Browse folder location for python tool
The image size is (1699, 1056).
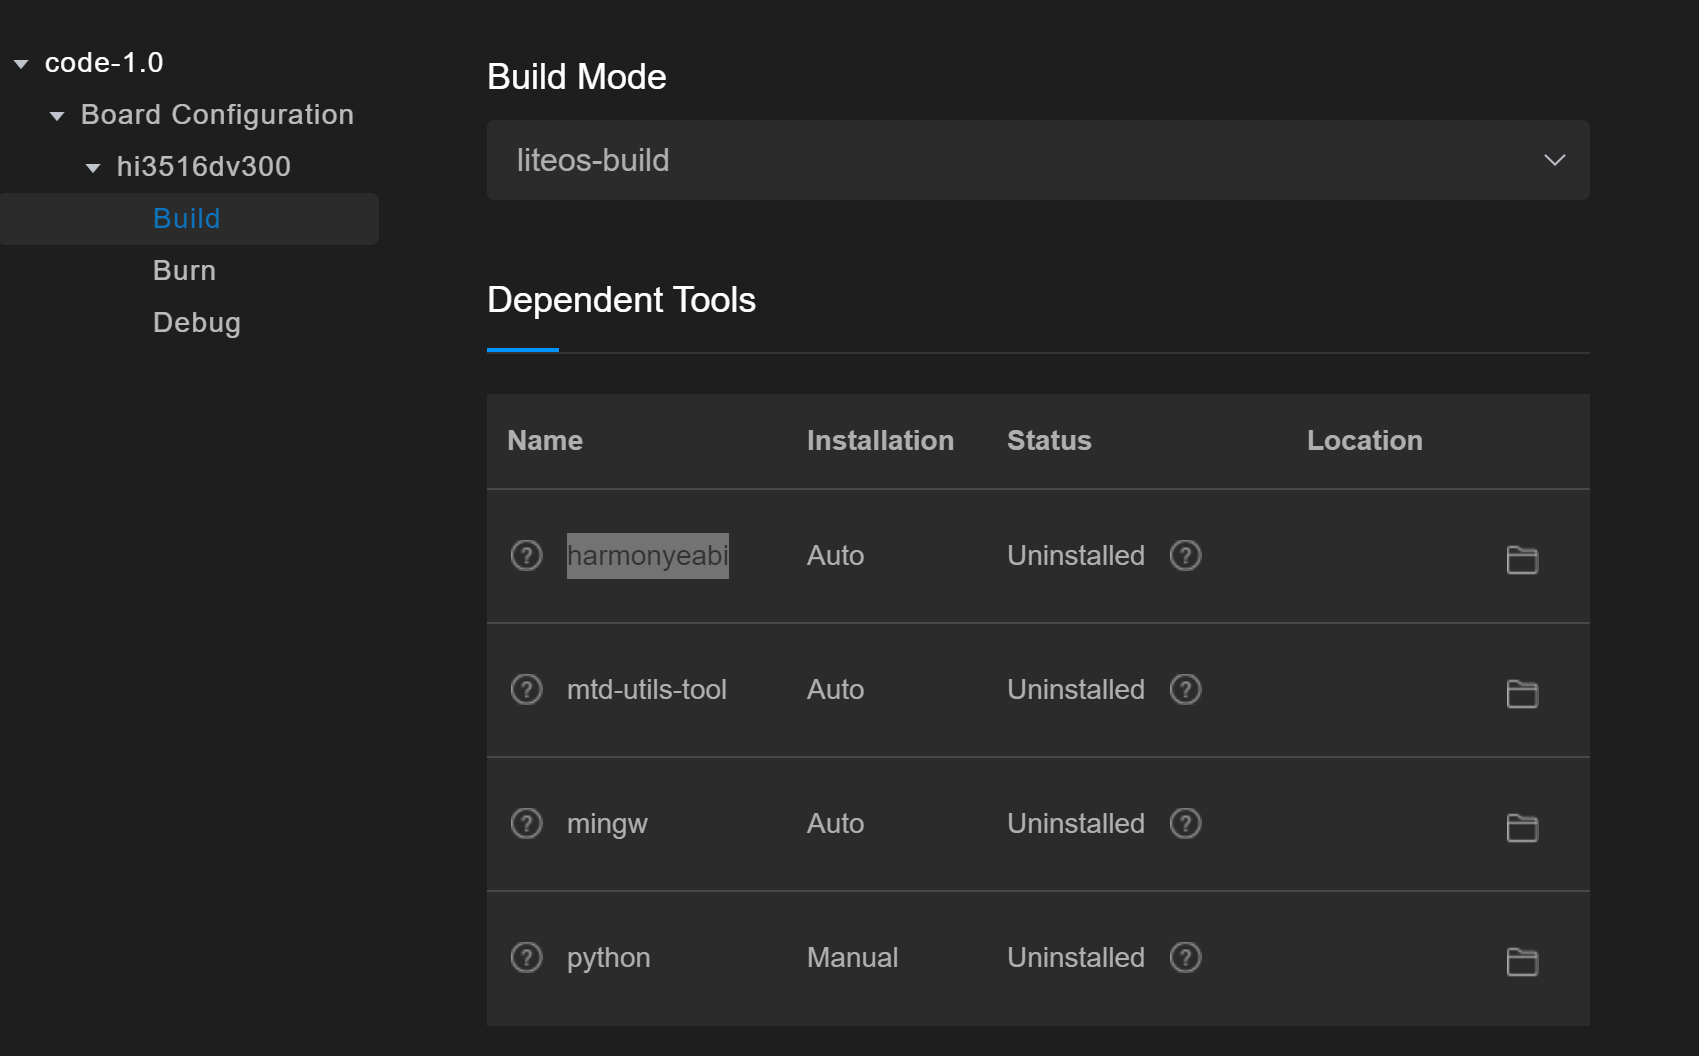(x=1521, y=961)
